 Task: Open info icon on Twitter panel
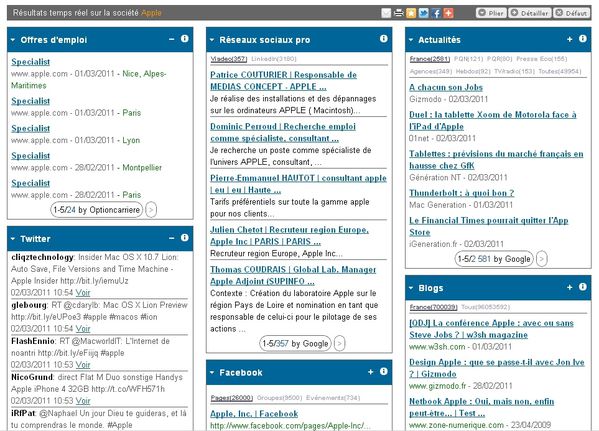tap(185, 238)
